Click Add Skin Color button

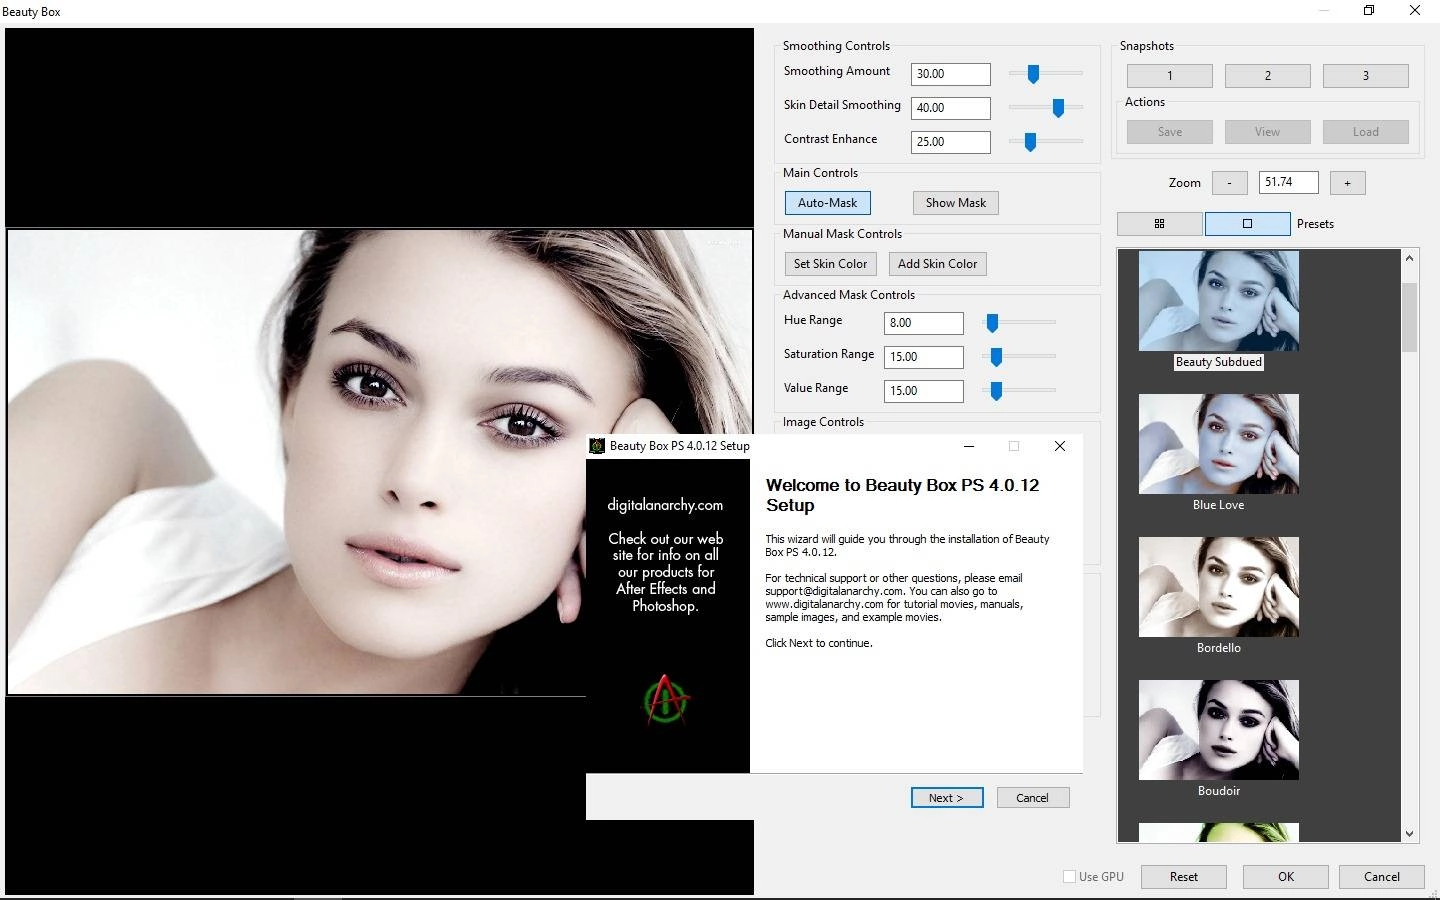coord(937,264)
